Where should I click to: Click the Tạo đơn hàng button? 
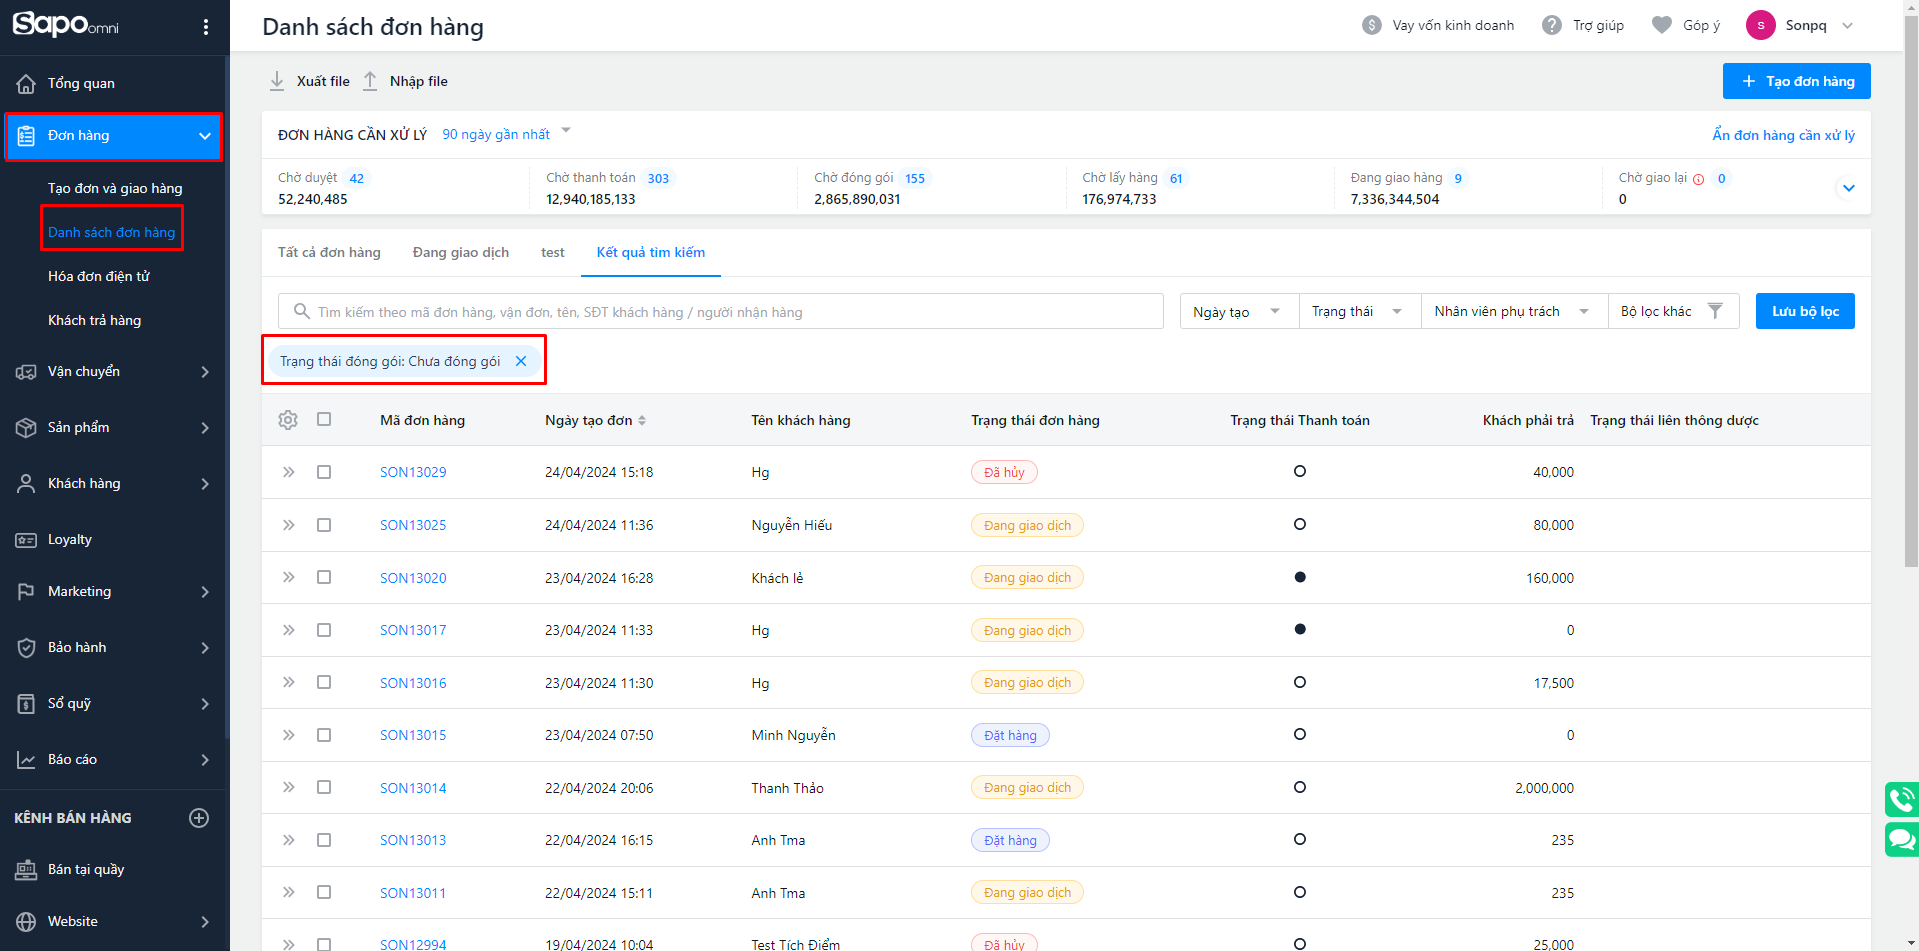click(x=1796, y=81)
